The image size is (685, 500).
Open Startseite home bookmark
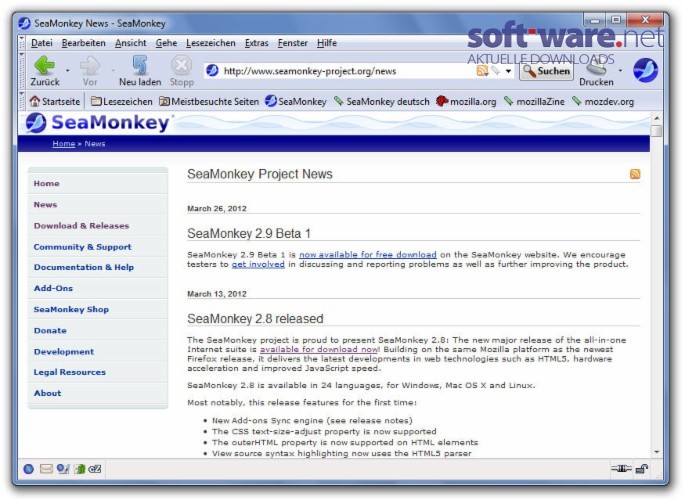[55, 101]
